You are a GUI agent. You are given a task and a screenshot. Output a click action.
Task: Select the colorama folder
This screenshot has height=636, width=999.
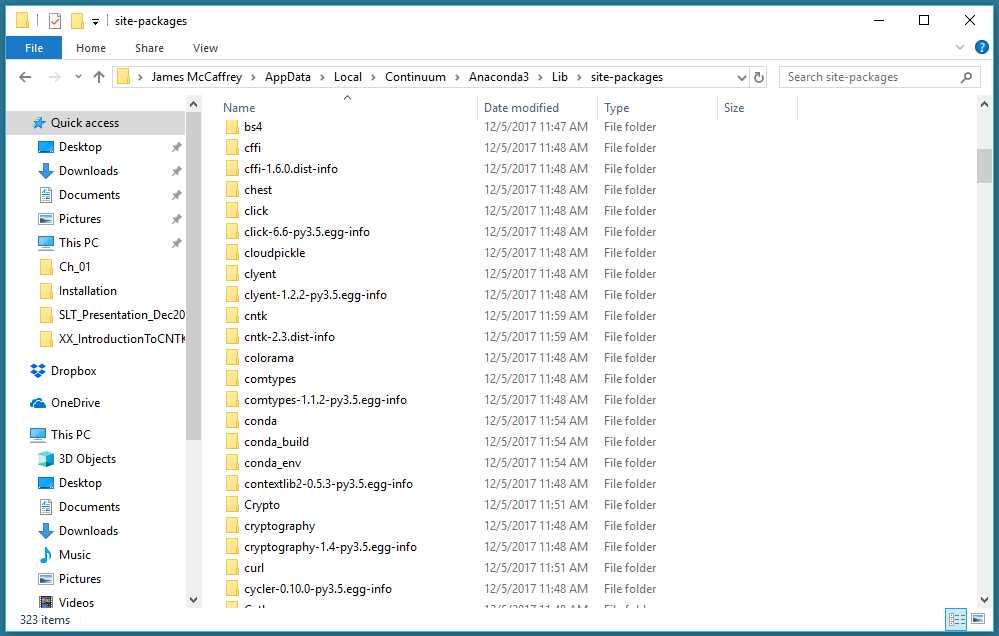[x=269, y=358]
